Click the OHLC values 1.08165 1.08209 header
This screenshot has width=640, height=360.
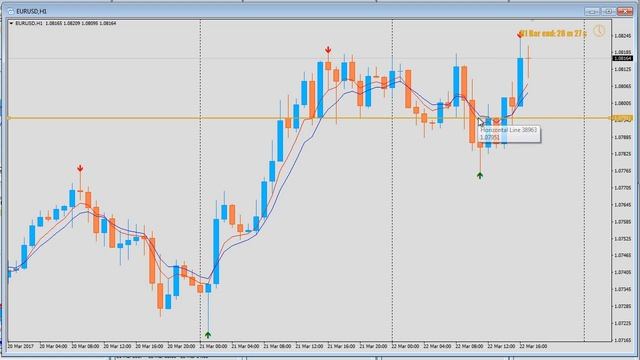coord(81,24)
